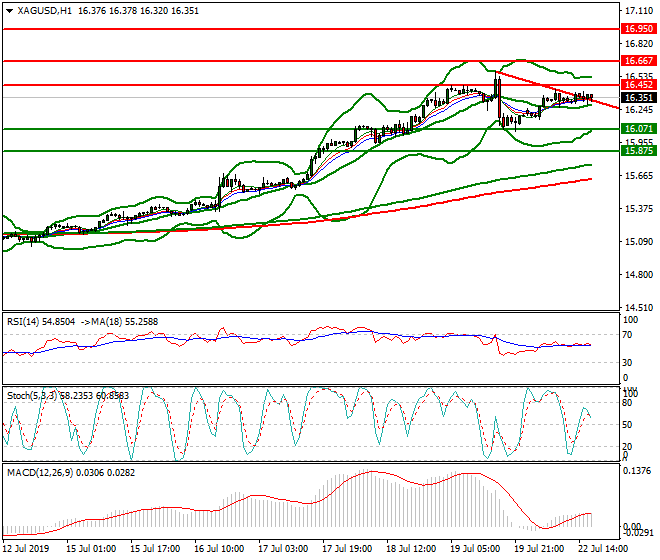Click the 19 Jul 05:00 time label
660x560 pixels.
click(475, 549)
